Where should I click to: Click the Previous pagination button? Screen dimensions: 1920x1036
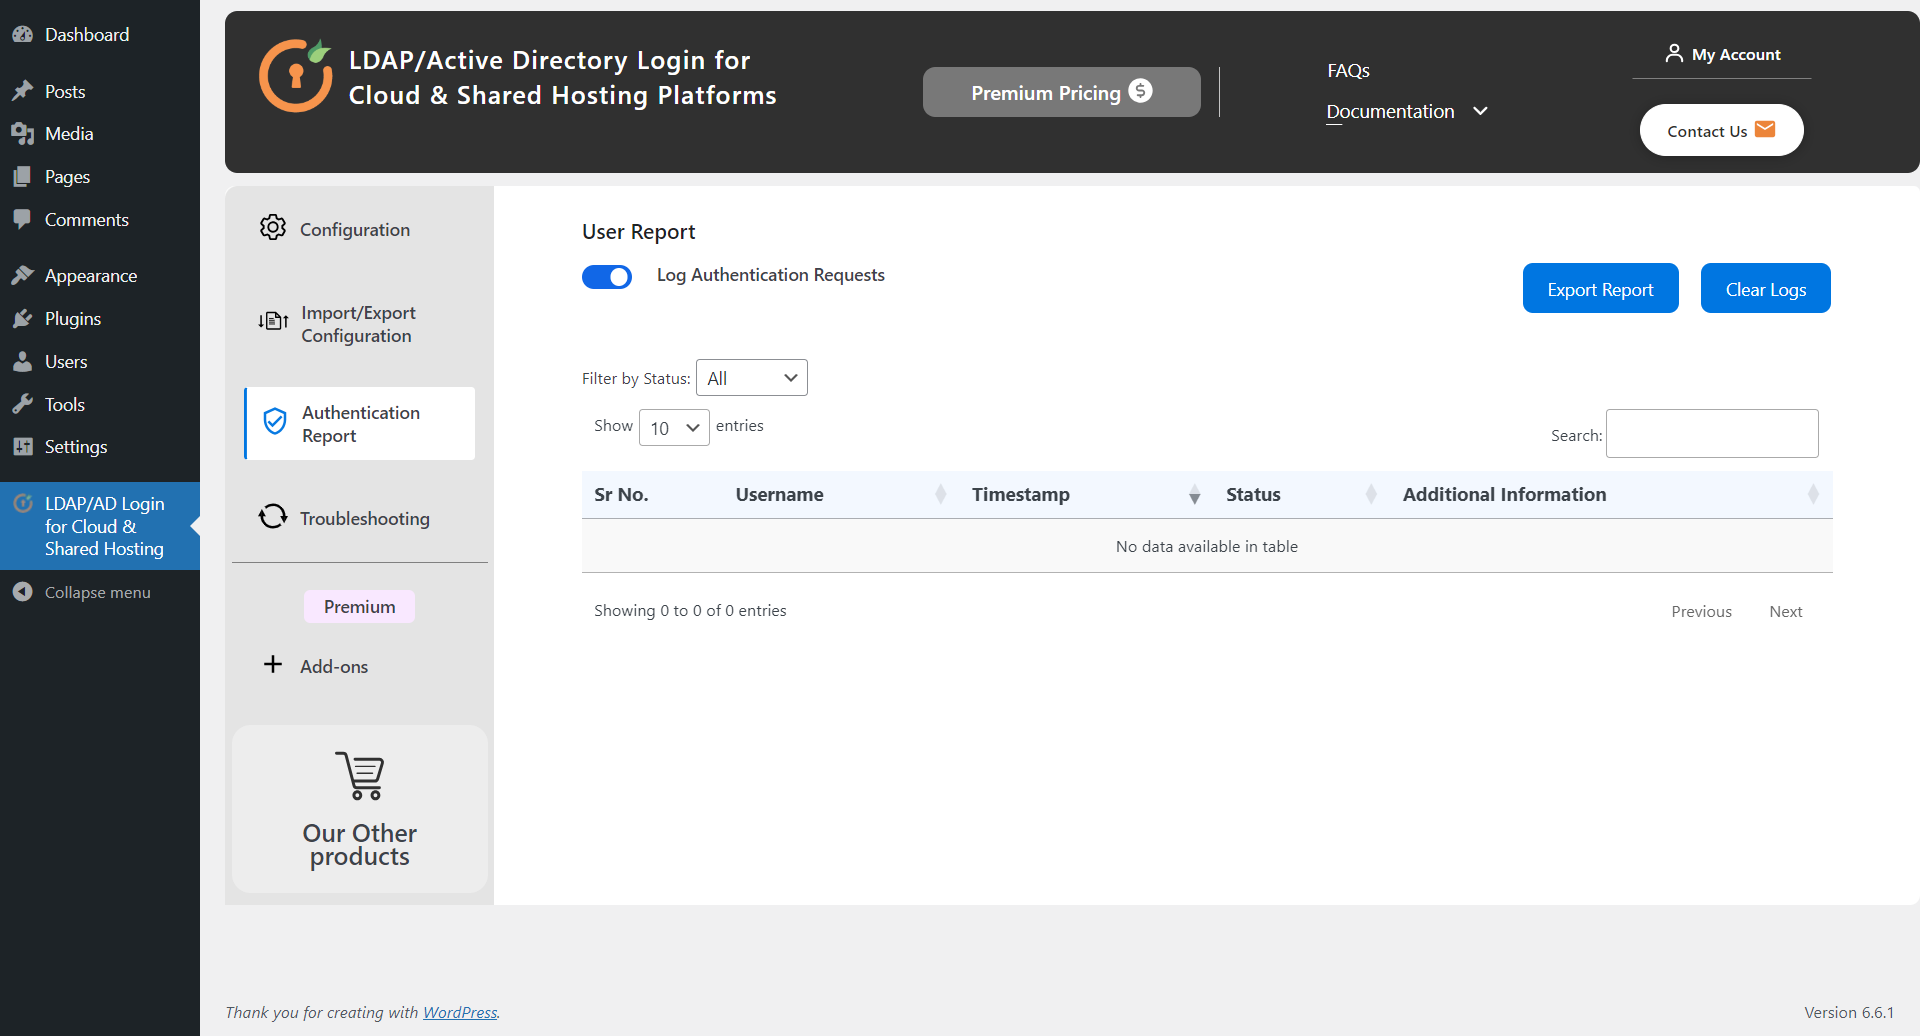1701,611
